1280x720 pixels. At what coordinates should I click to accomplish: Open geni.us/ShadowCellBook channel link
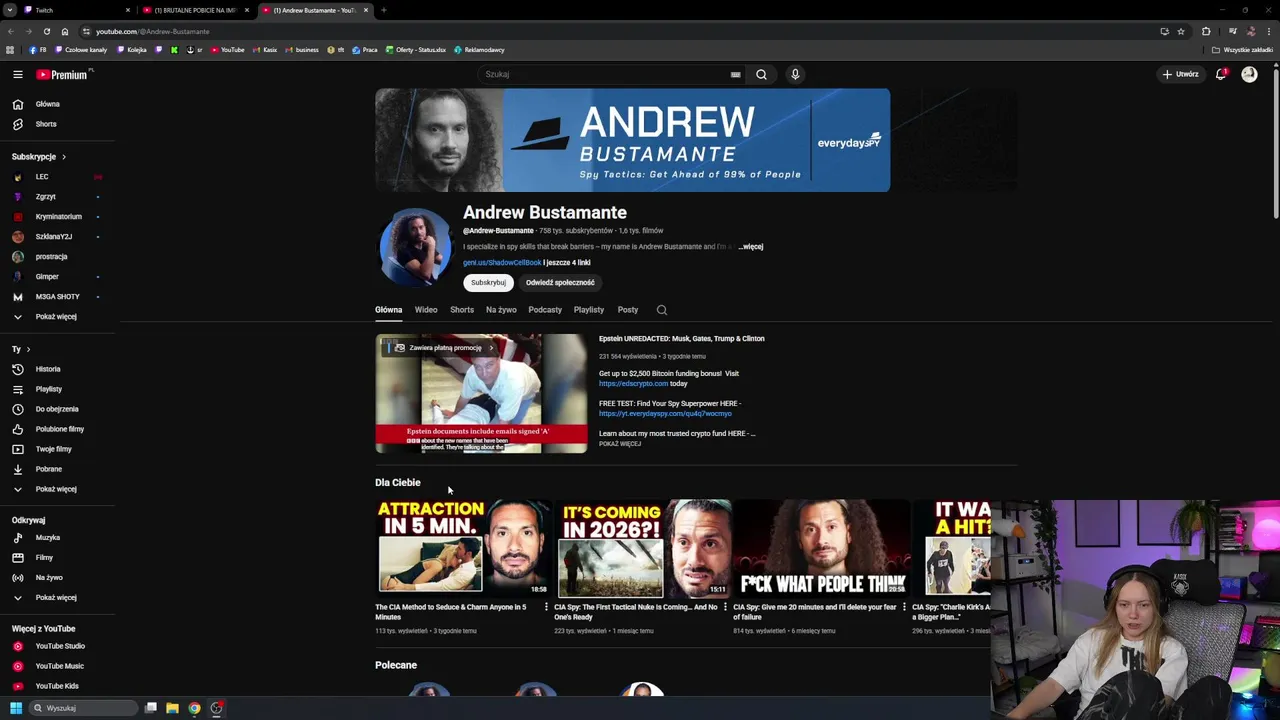(x=502, y=263)
